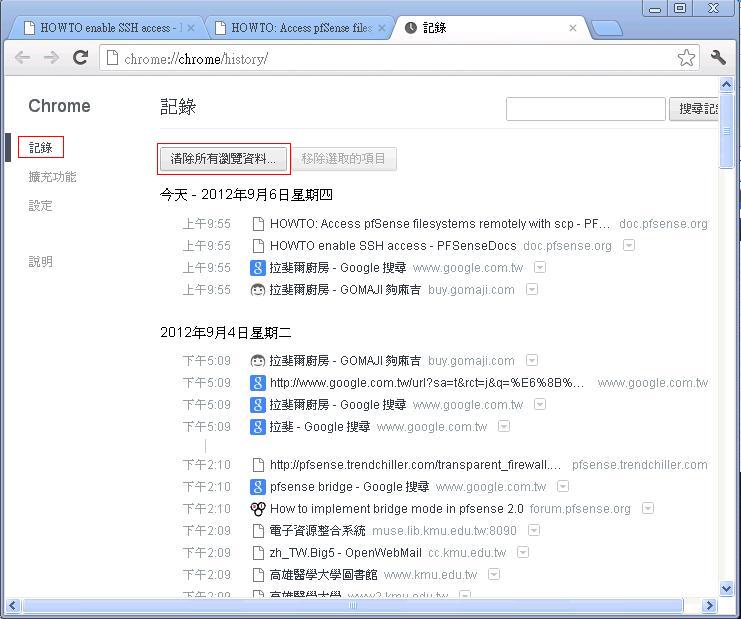Image resolution: width=741 pixels, height=619 pixels.
Task: Click the 移除選取的項目 button
Action: [x=343, y=159]
